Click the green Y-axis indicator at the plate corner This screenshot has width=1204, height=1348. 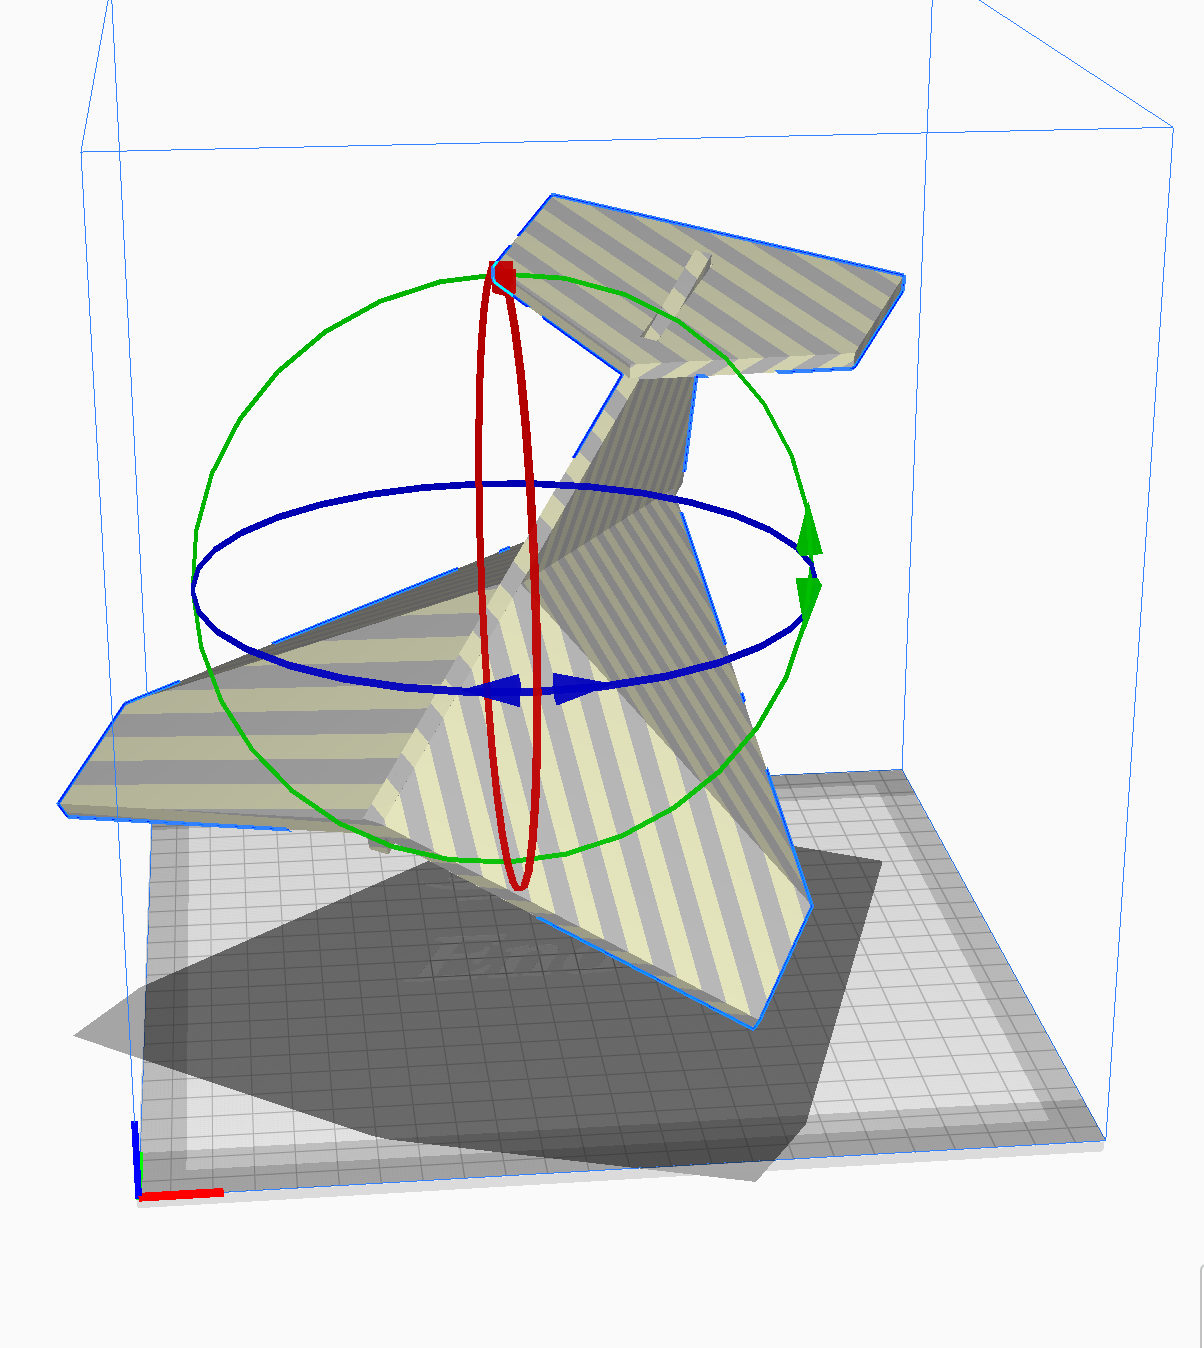[x=141, y=1165]
